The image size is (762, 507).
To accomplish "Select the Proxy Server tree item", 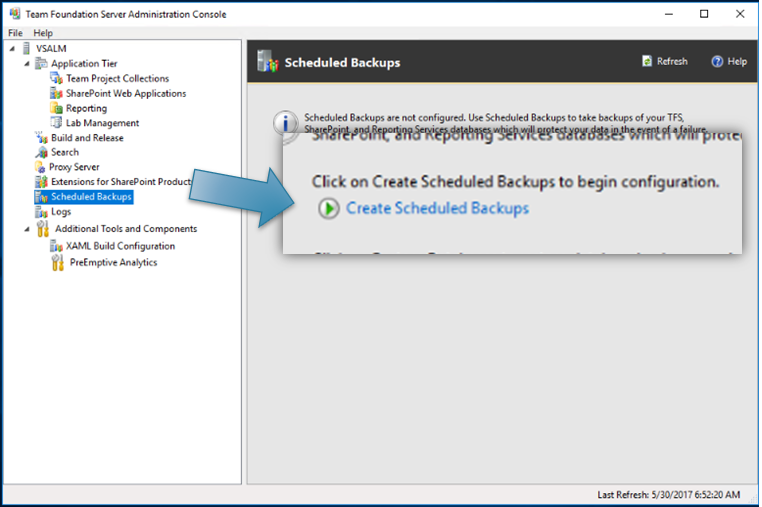I will pos(75,167).
